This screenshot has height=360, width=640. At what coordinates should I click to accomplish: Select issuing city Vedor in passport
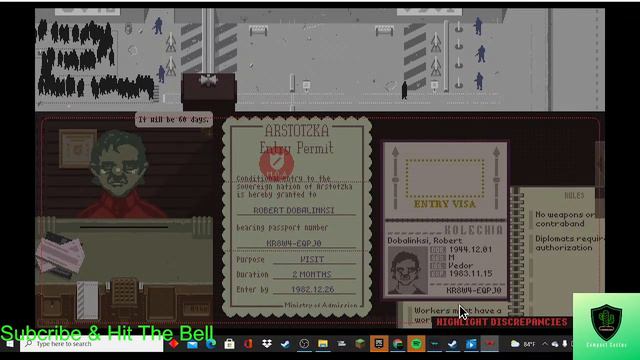[x=460, y=265]
